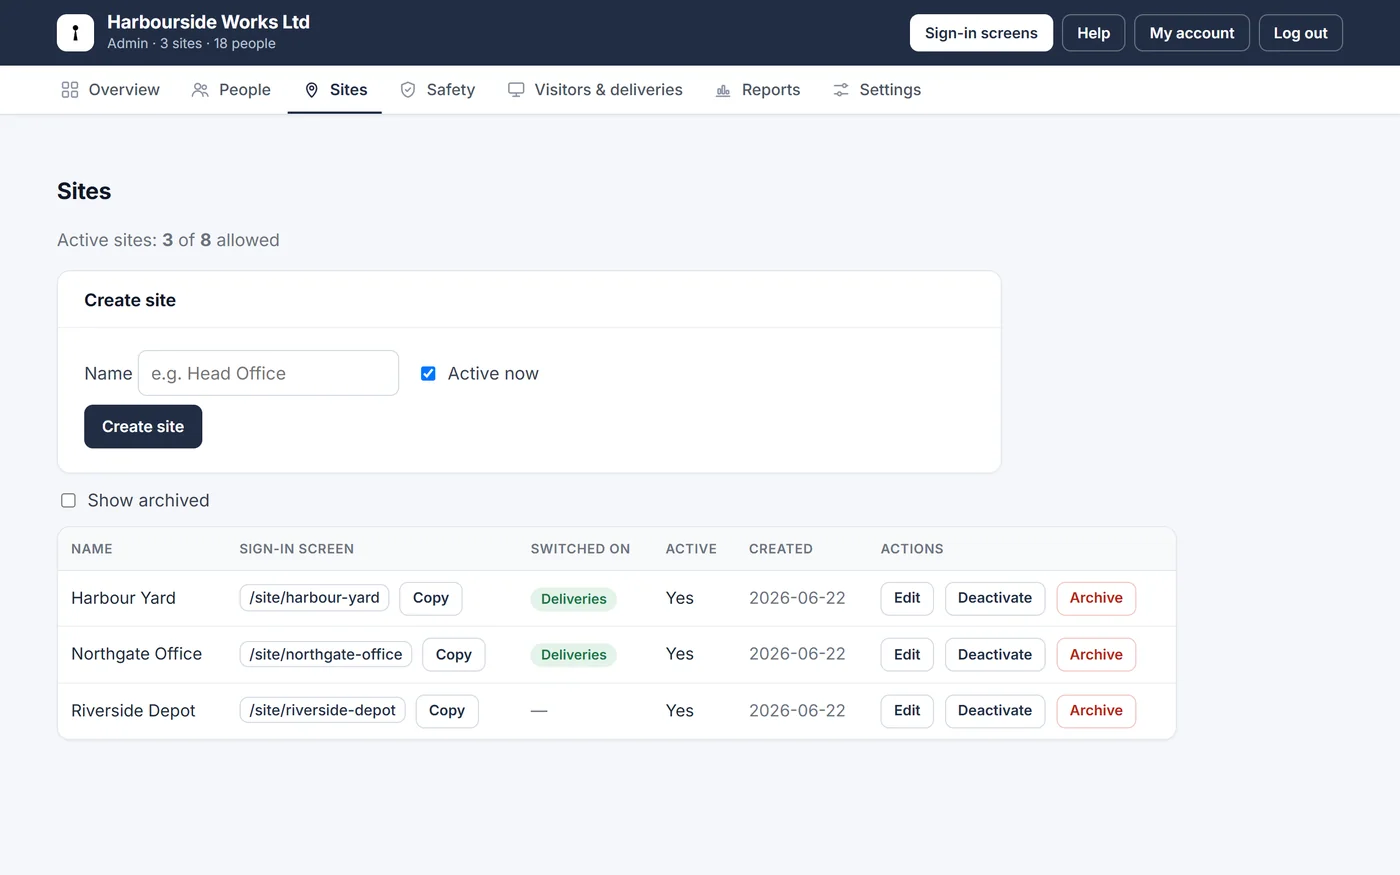The image size is (1400, 875).
Task: Deactivate the Harbour Yard site
Action: 995,598
